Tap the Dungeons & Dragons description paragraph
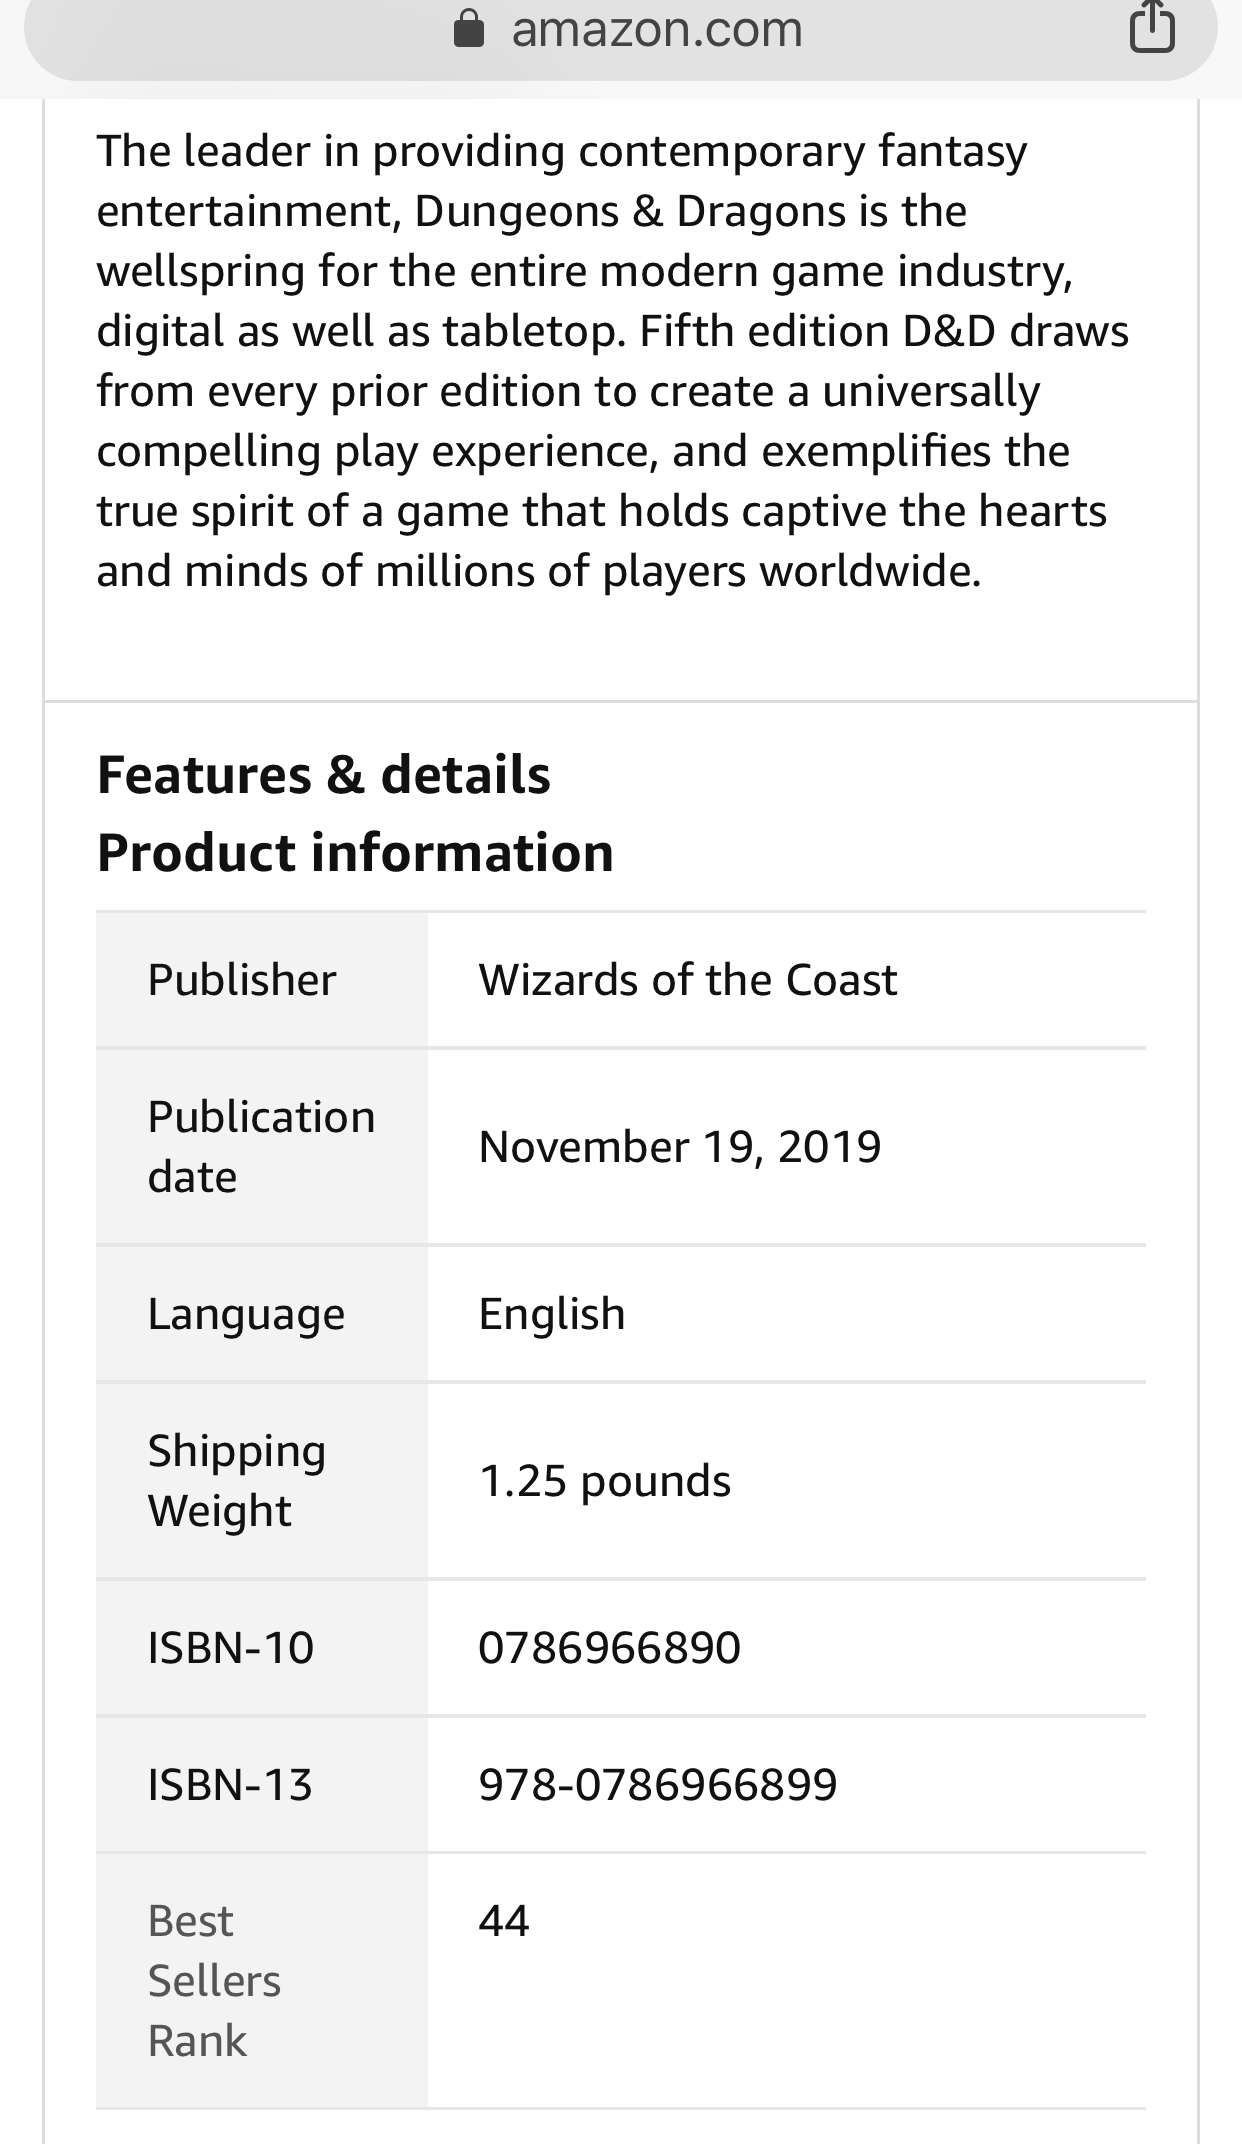 (x=612, y=361)
